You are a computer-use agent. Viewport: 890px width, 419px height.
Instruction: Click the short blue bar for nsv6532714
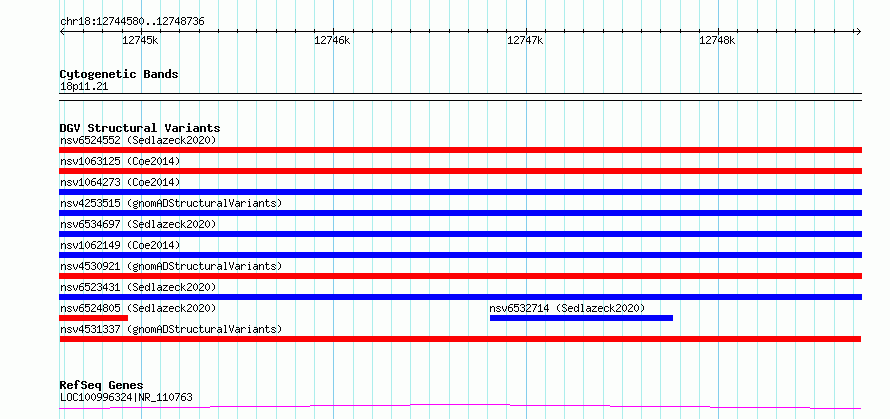click(581, 318)
